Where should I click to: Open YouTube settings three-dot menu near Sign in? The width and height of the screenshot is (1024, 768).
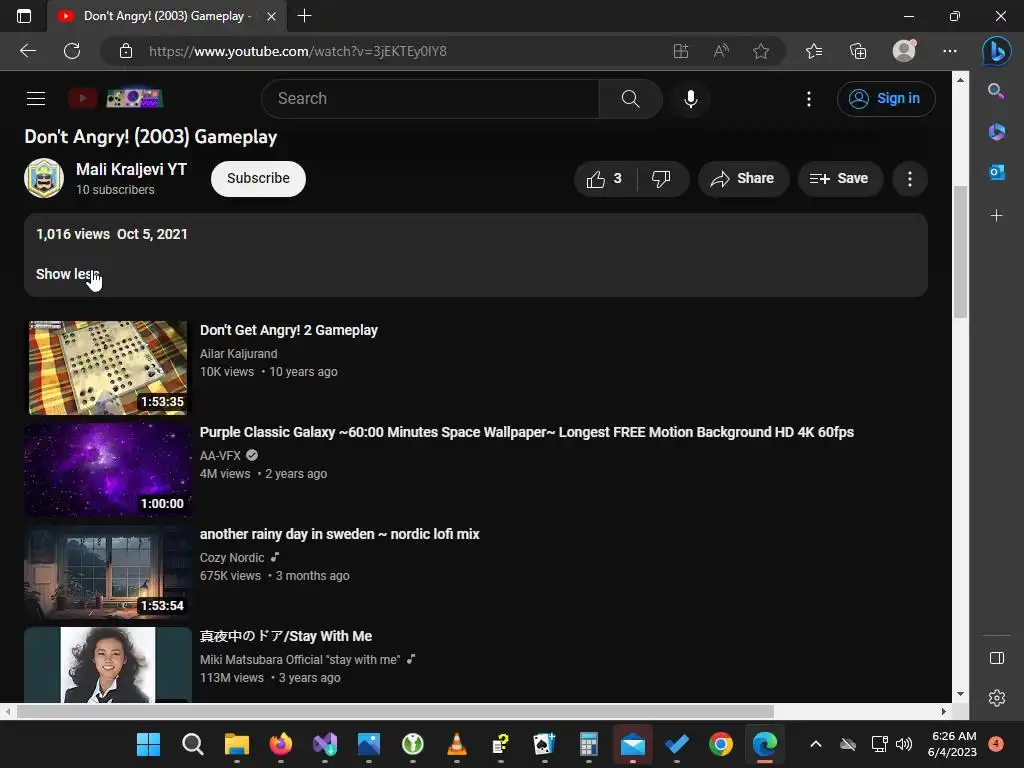(x=808, y=99)
